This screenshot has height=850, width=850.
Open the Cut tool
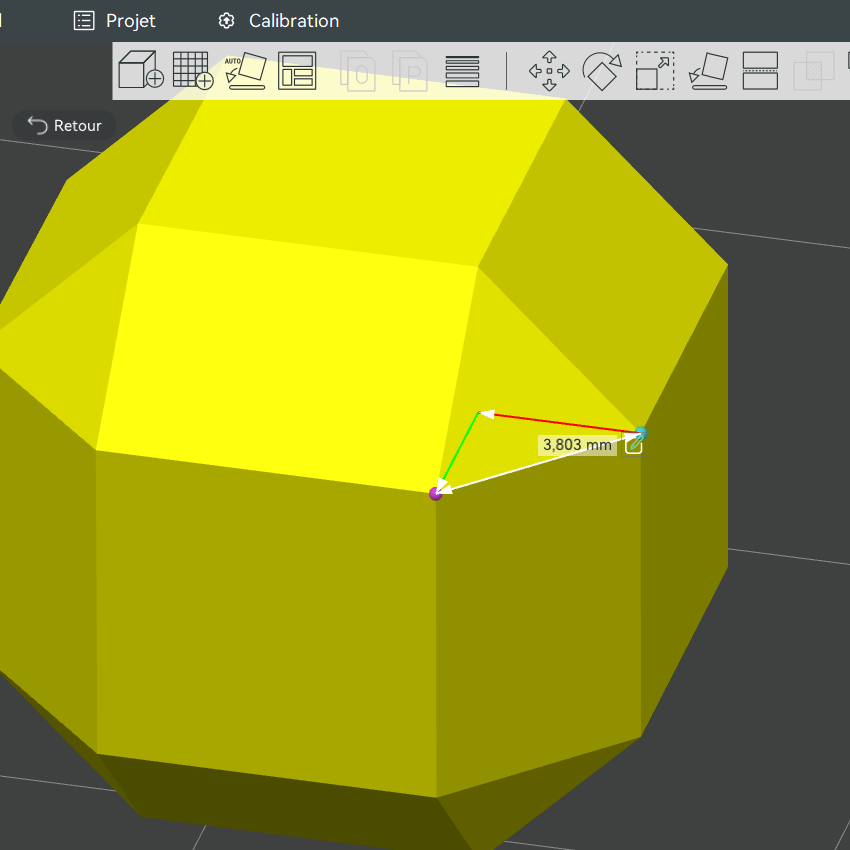tap(760, 70)
